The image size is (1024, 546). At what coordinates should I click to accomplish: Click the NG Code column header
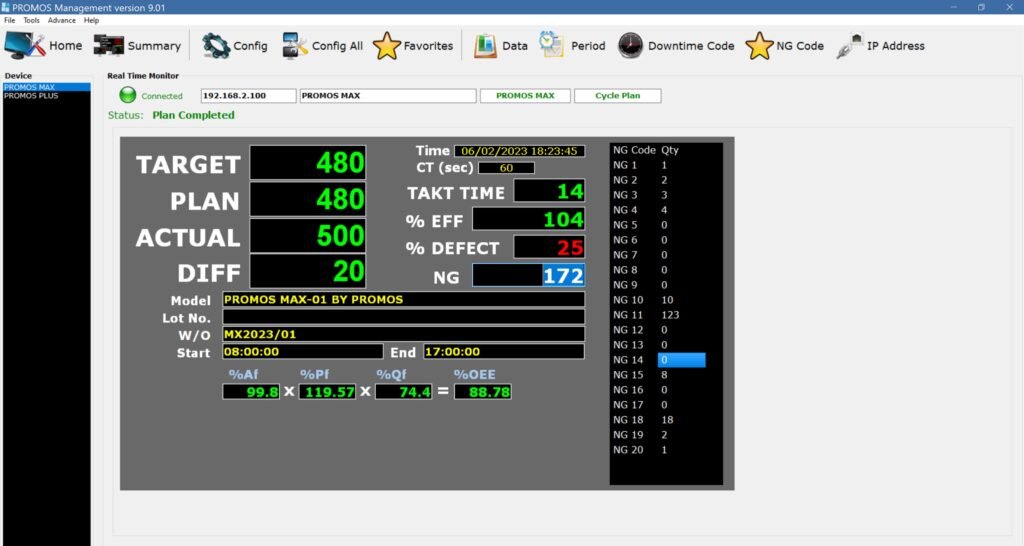(633, 150)
